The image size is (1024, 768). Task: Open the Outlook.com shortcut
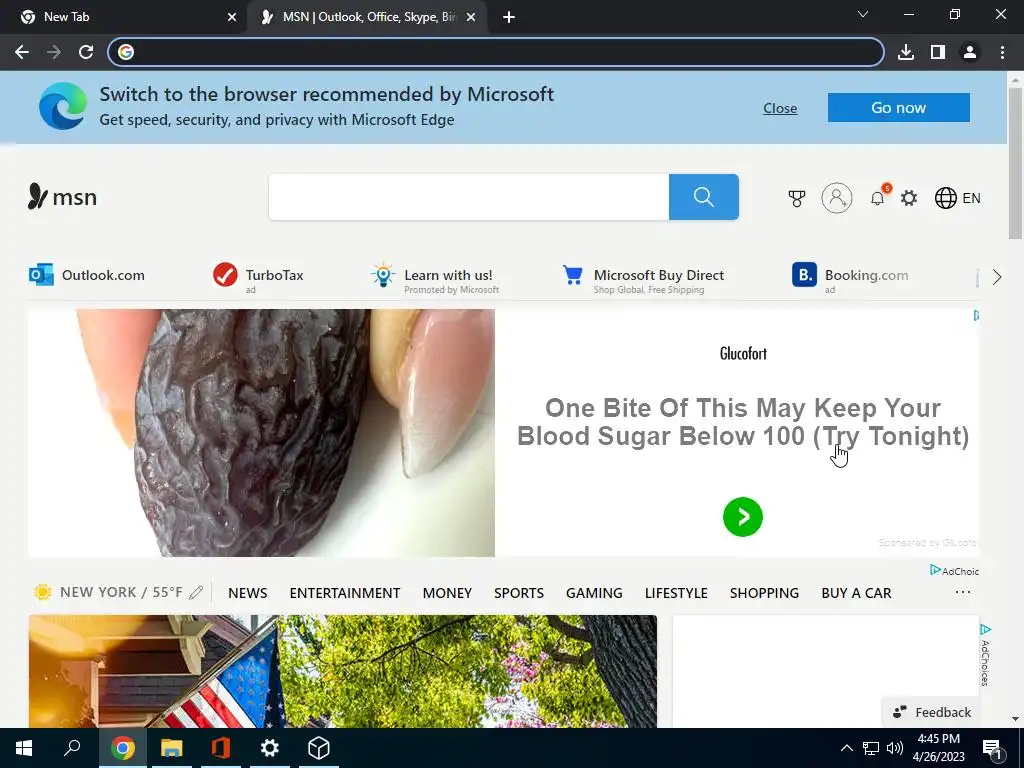click(87, 275)
